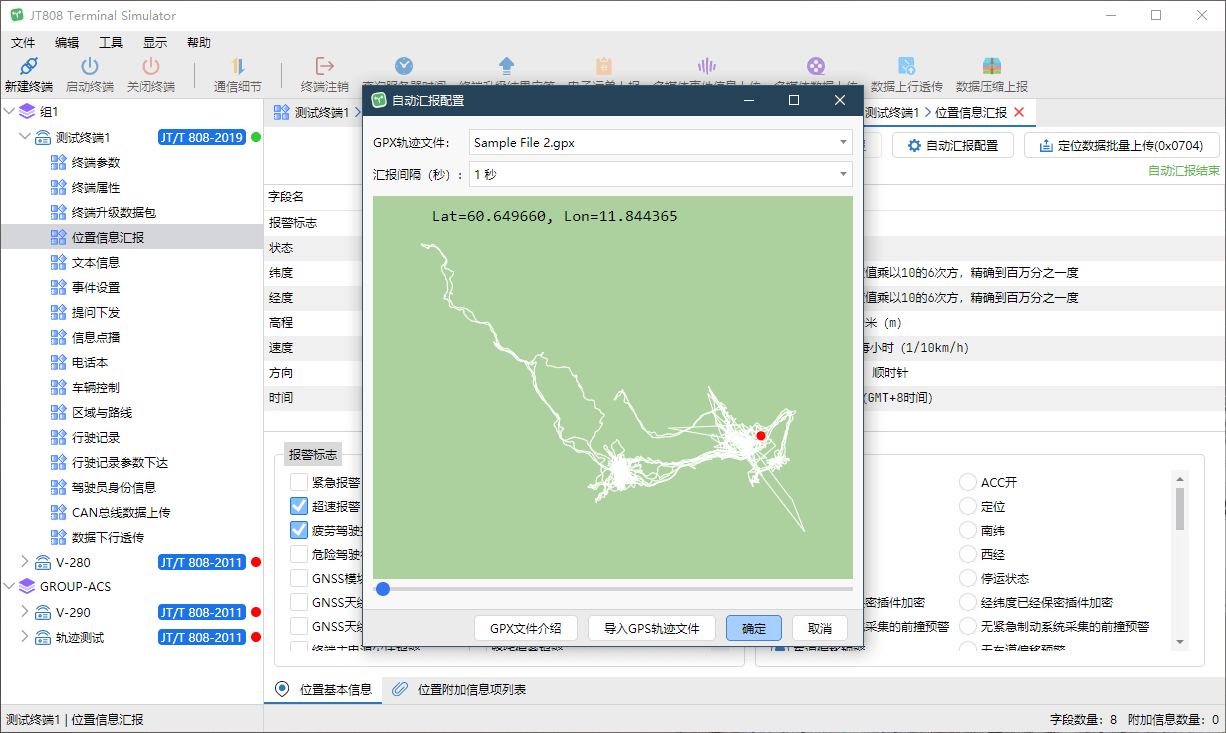Image resolution: width=1226 pixels, height=733 pixels.
Task: Click the red position marker on map
Action: click(x=760, y=435)
